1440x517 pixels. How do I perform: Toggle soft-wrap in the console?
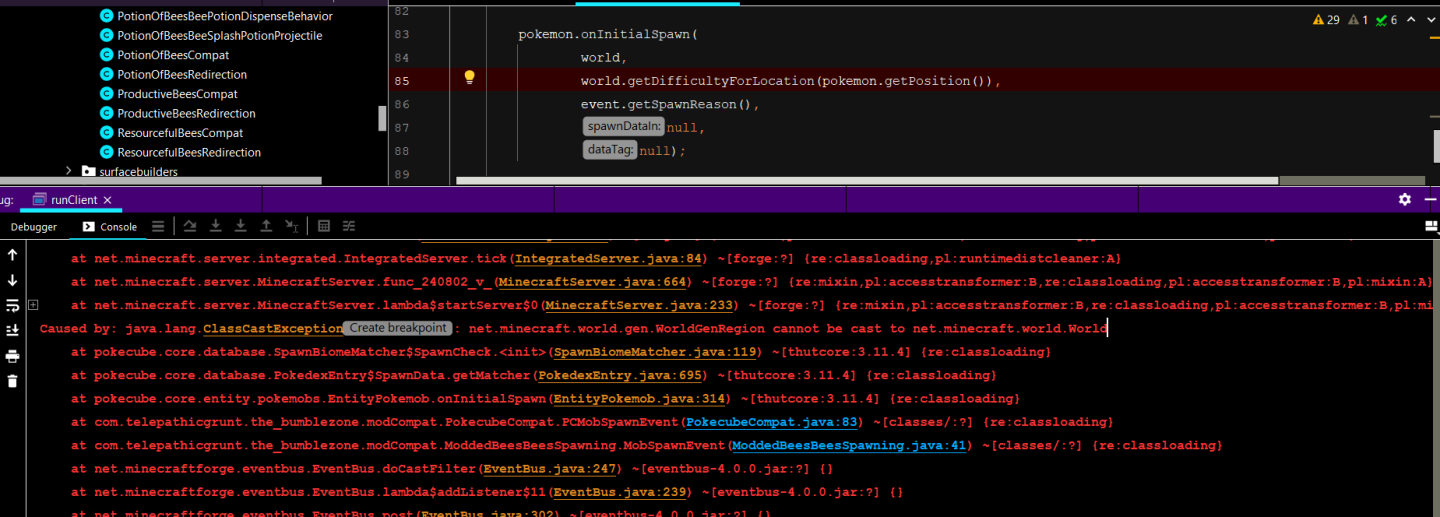pyautogui.click(x=12, y=305)
